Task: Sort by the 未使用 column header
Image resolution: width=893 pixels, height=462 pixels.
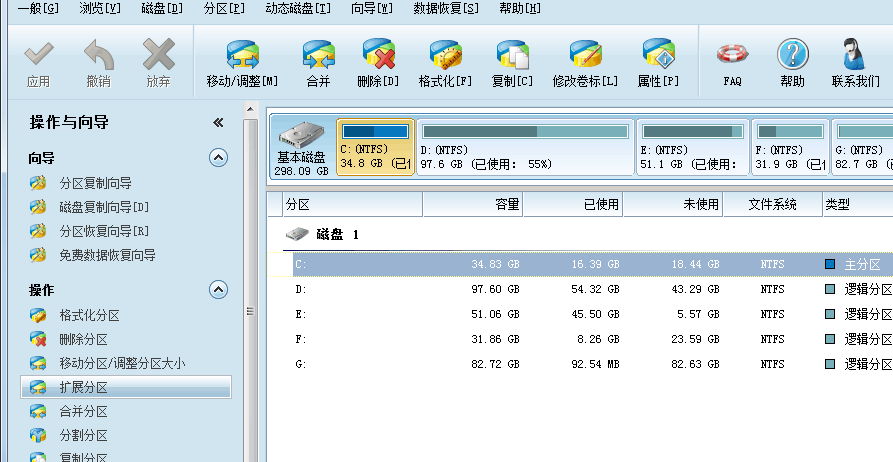Action: tap(673, 205)
